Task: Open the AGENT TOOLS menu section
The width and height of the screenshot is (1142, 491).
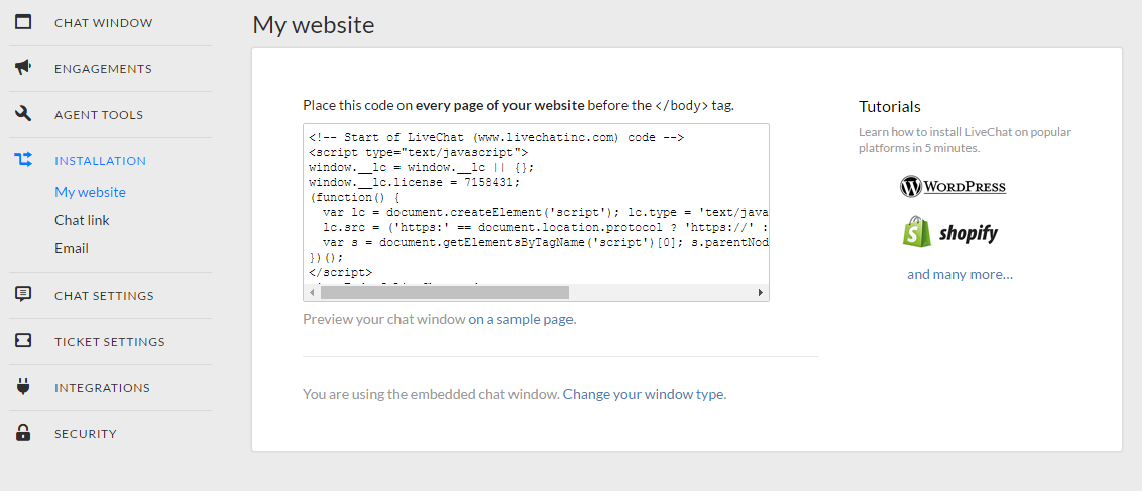Action: [x=98, y=114]
